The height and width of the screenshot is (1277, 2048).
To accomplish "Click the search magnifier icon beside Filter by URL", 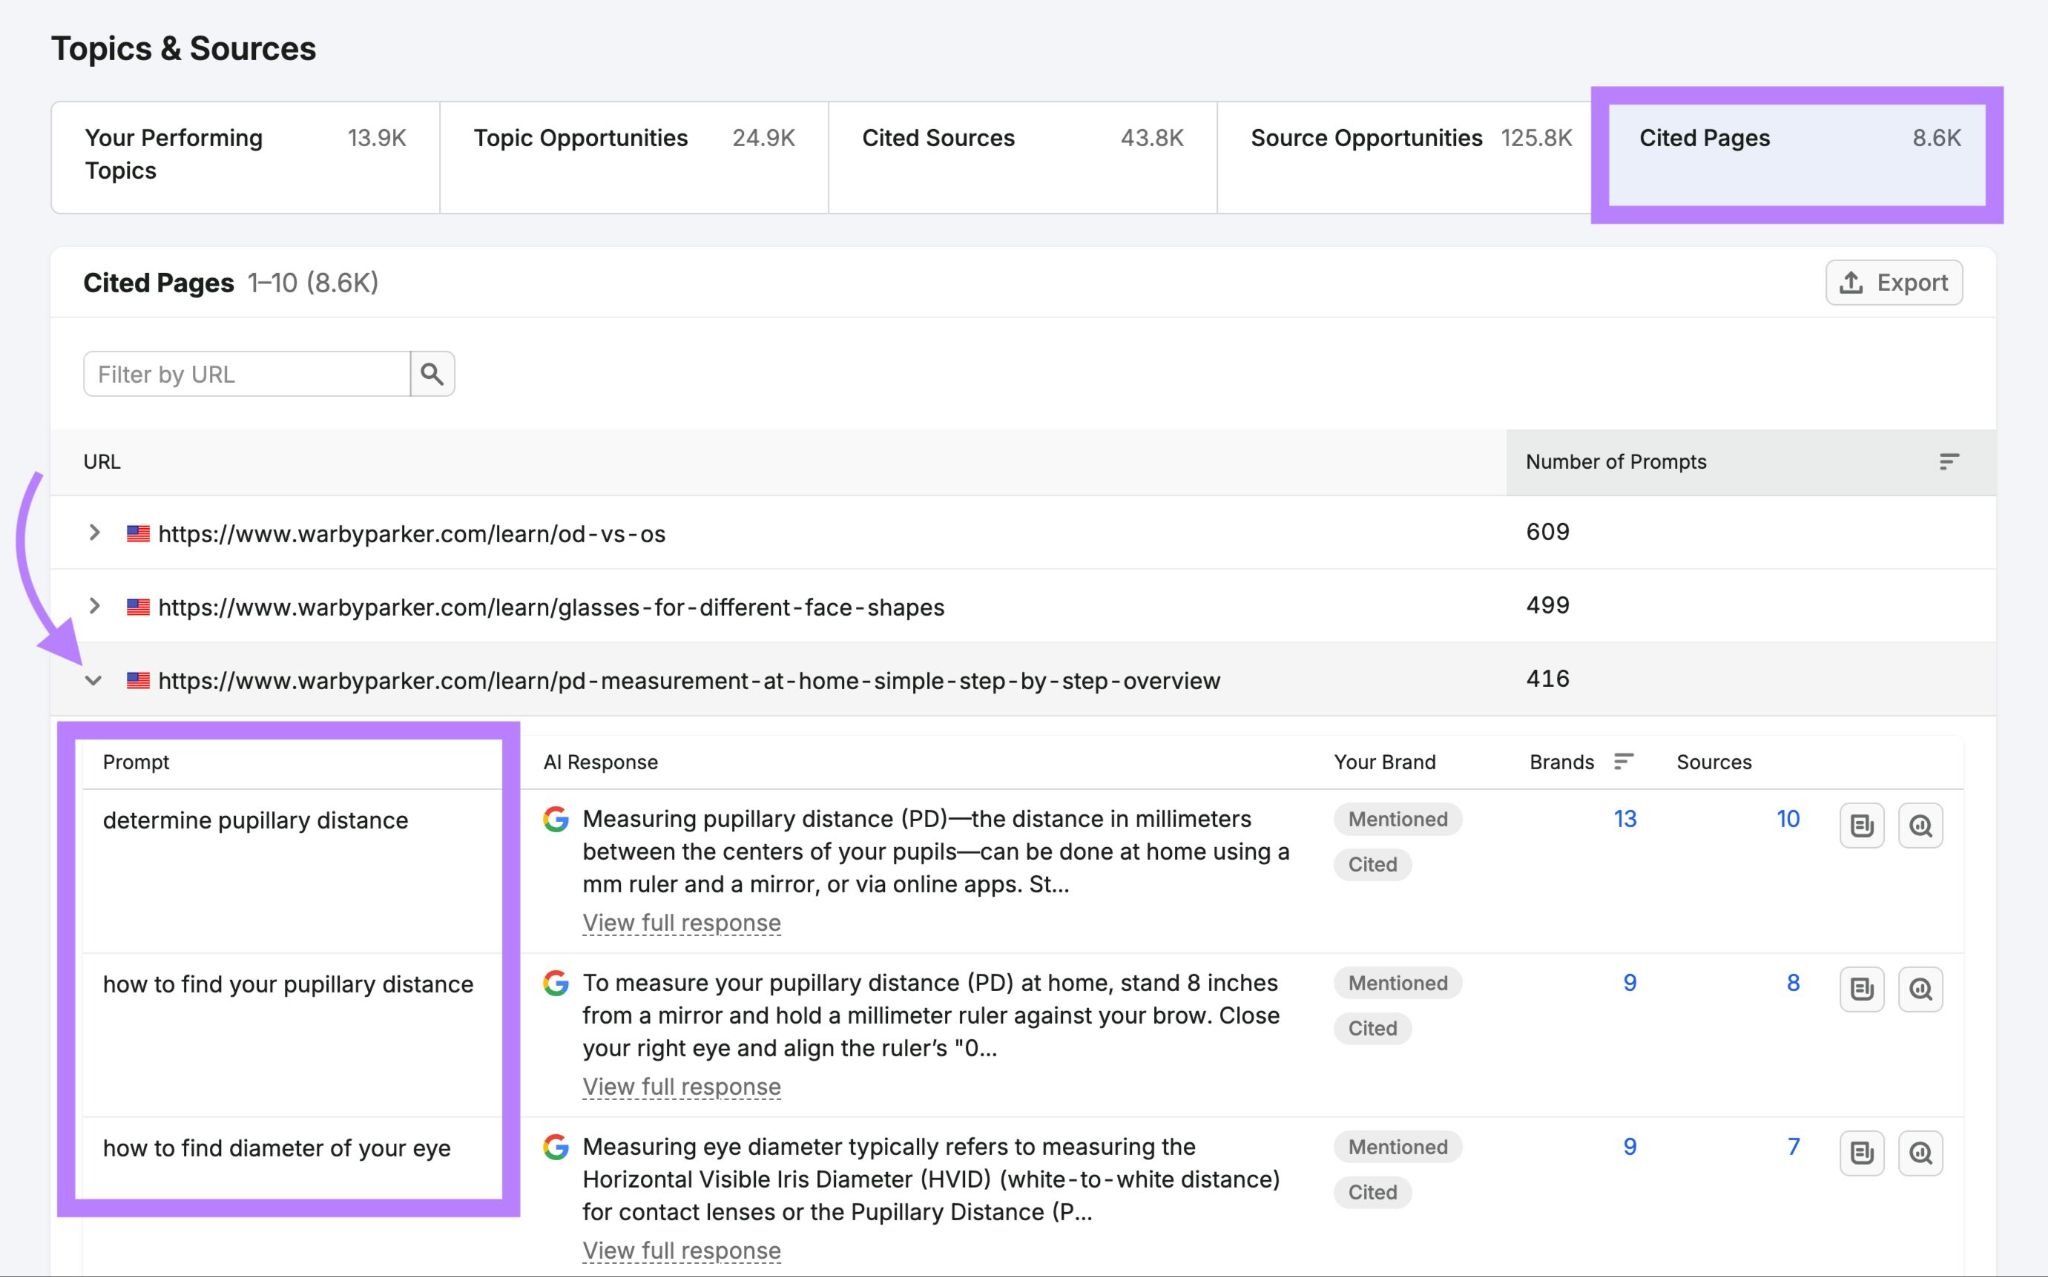I will tap(432, 374).
